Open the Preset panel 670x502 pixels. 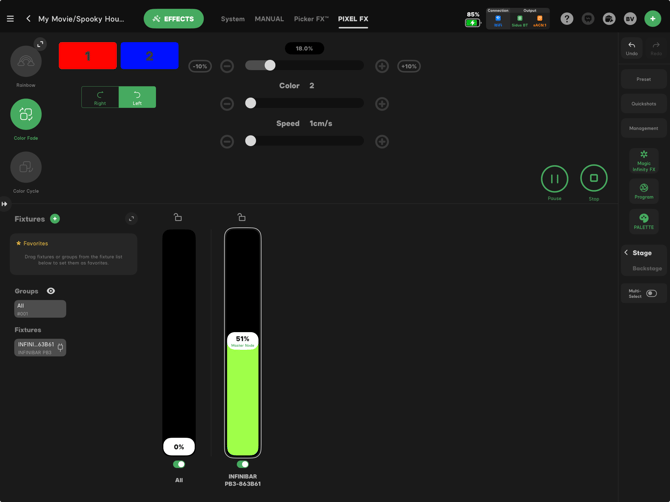(644, 79)
